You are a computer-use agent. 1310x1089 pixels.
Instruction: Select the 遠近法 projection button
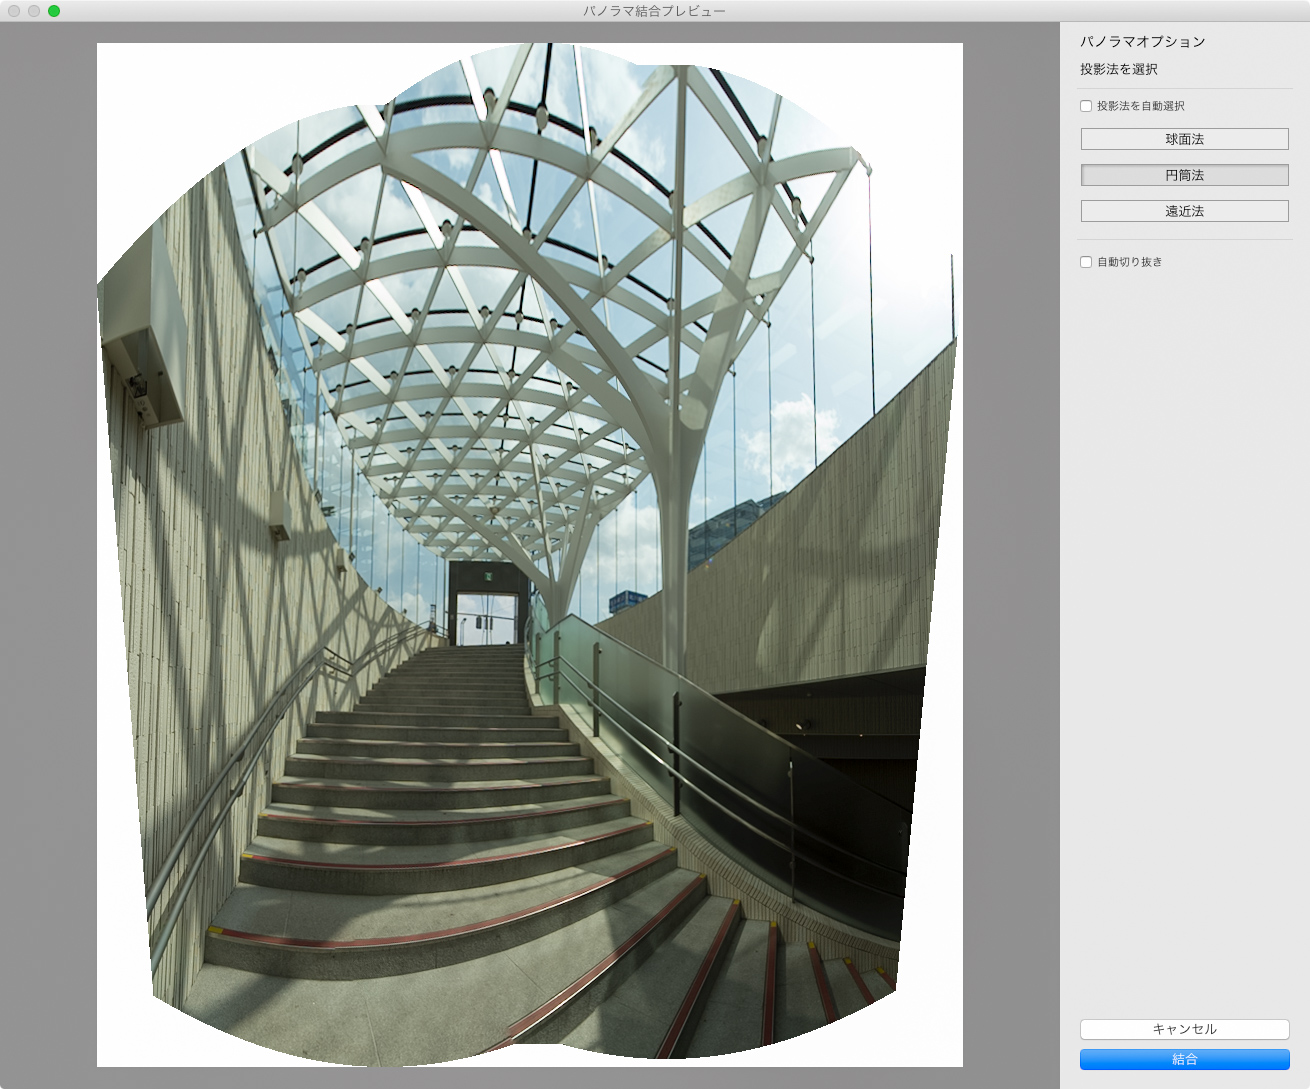(1184, 211)
